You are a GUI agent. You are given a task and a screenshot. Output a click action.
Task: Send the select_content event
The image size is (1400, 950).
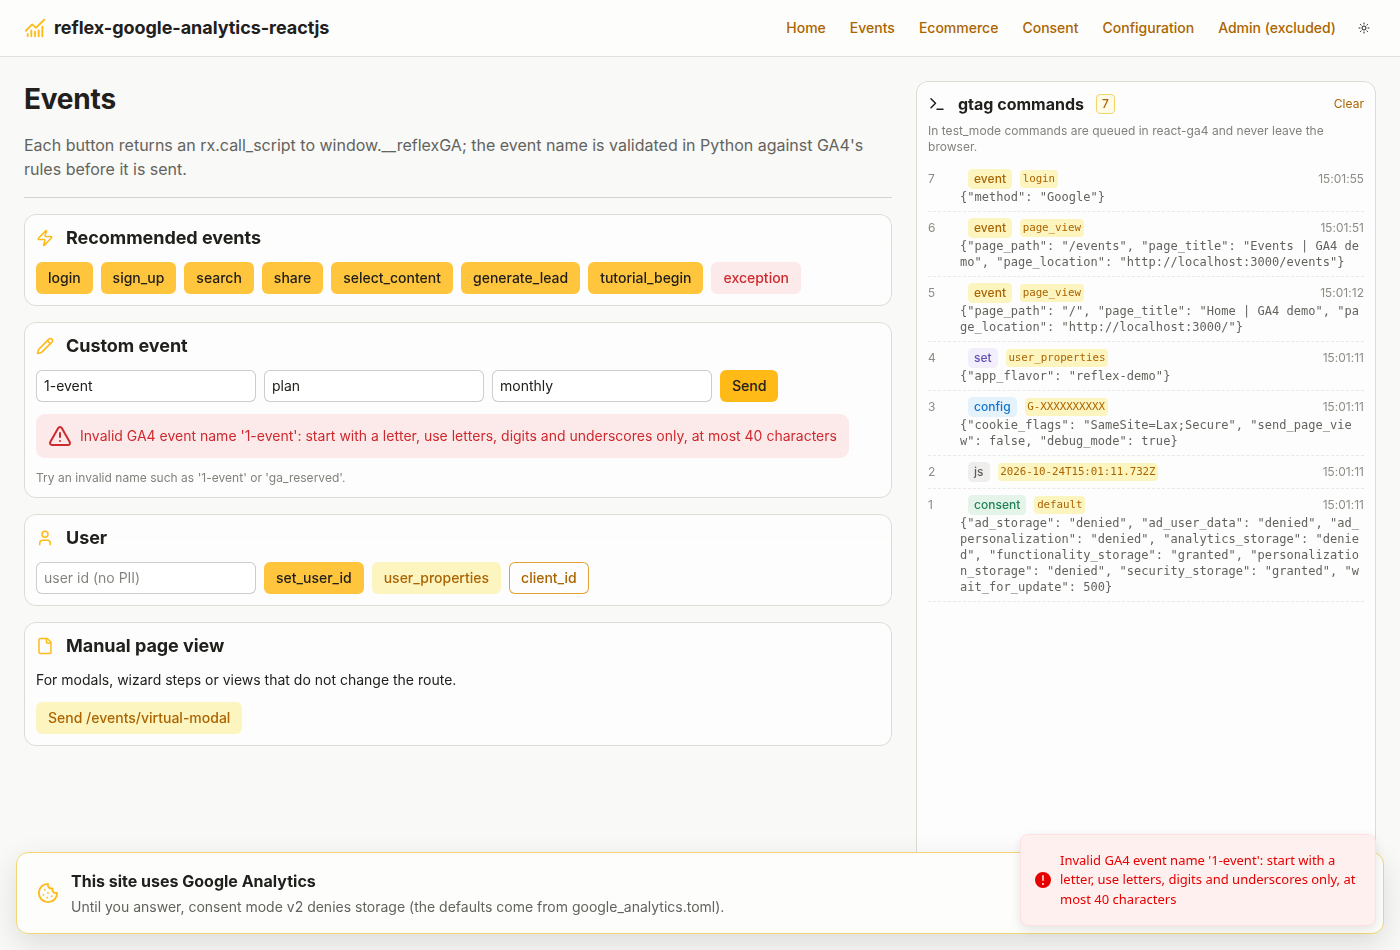pos(392,278)
